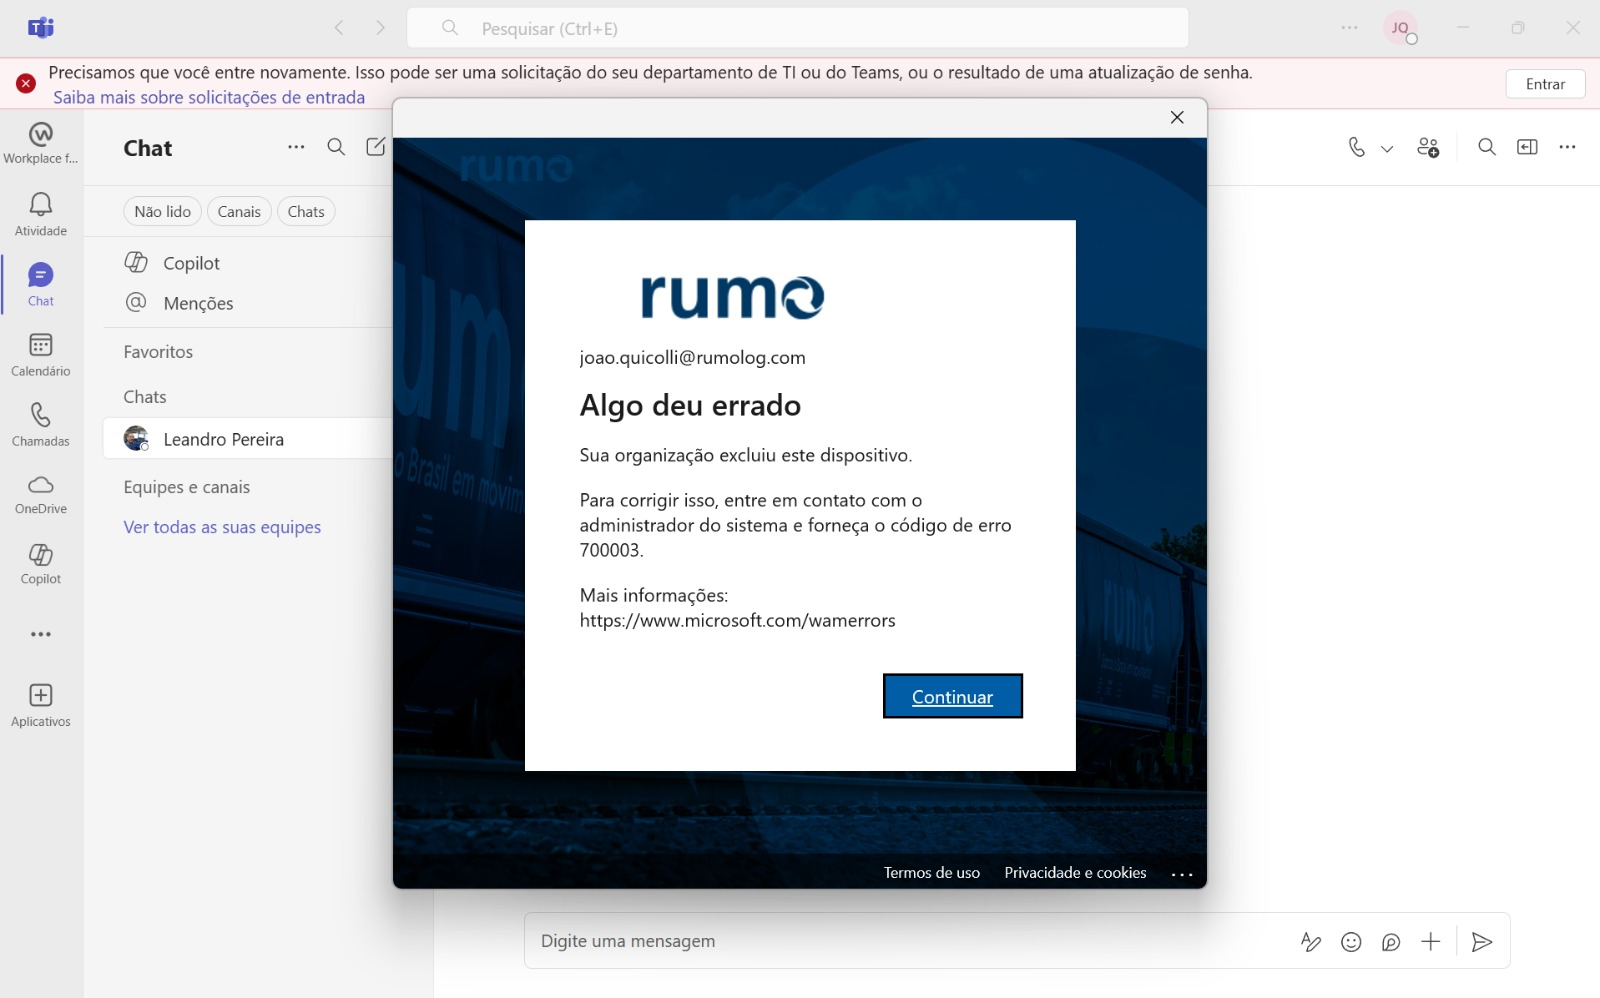Open the Atividade bell in sidebar
This screenshot has width=1600, height=998.
[41, 214]
